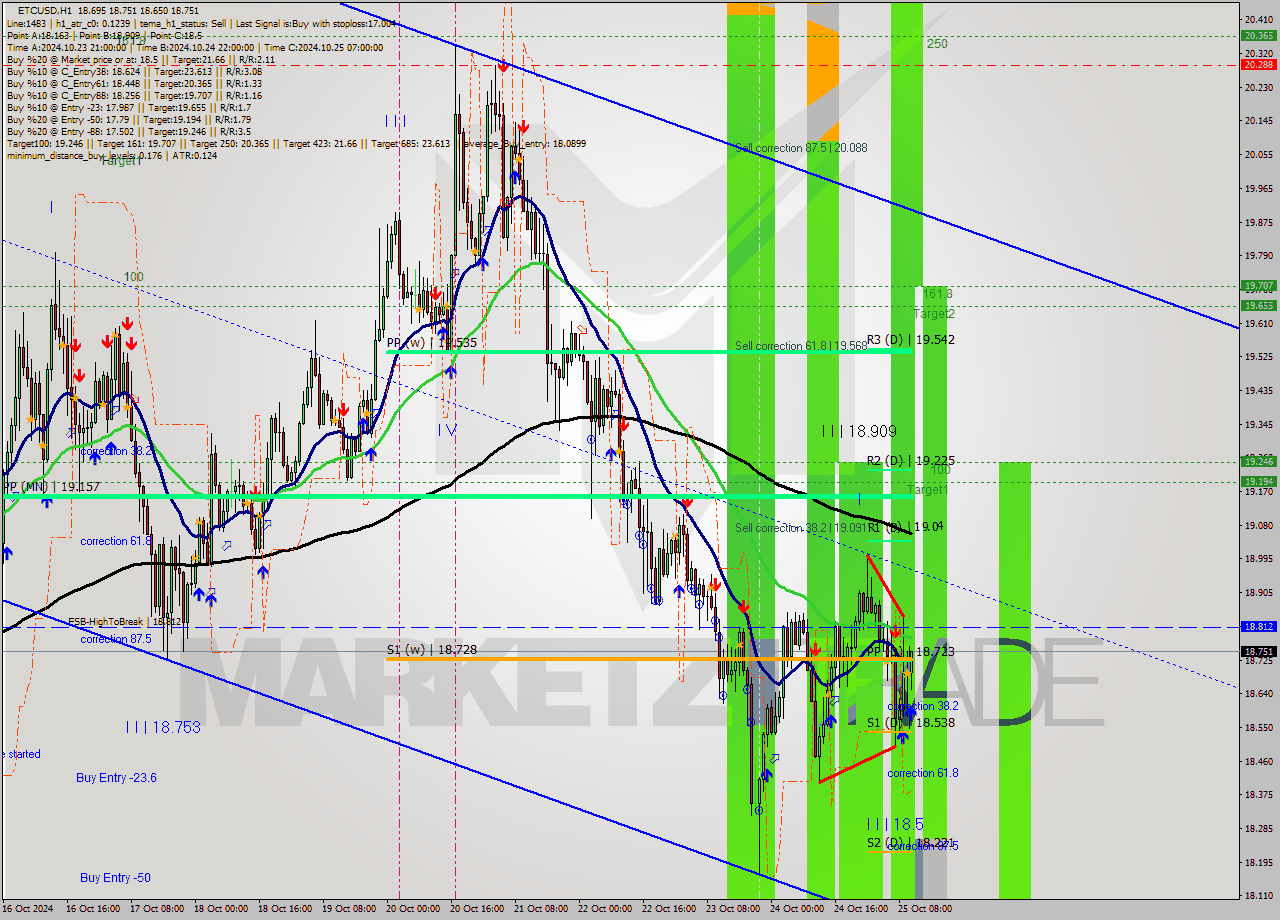Click the 'R2 (D) | 19.225' resistance label
This screenshot has height=920, width=1280.
pos(910,461)
